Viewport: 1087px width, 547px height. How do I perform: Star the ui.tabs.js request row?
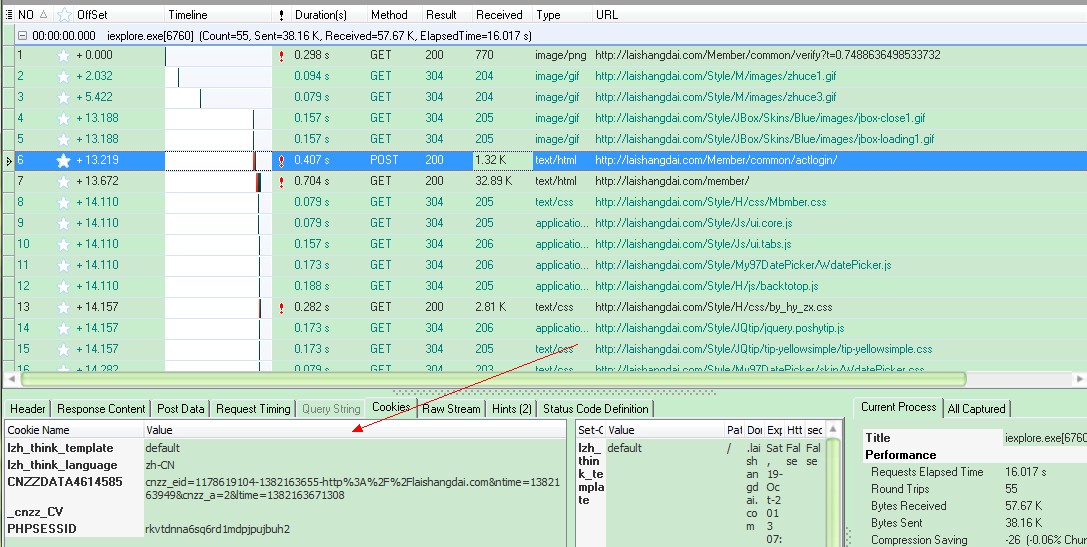click(64, 244)
